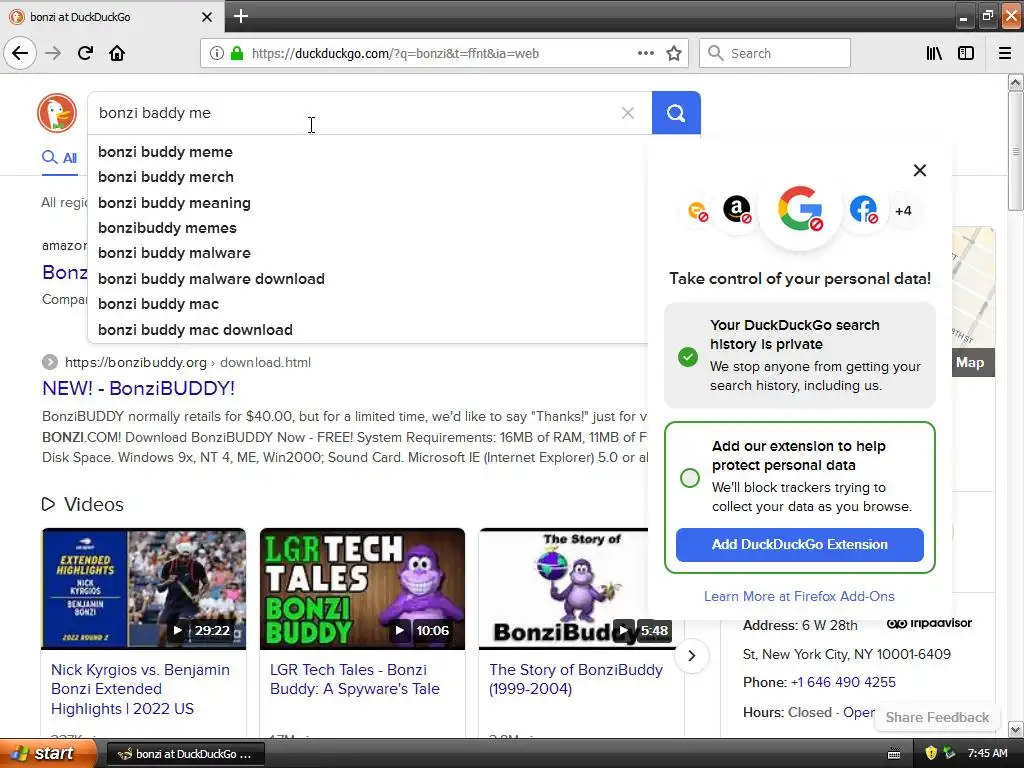Open the Library bookmarks icon
This screenshot has width=1024, height=768.
click(934, 53)
